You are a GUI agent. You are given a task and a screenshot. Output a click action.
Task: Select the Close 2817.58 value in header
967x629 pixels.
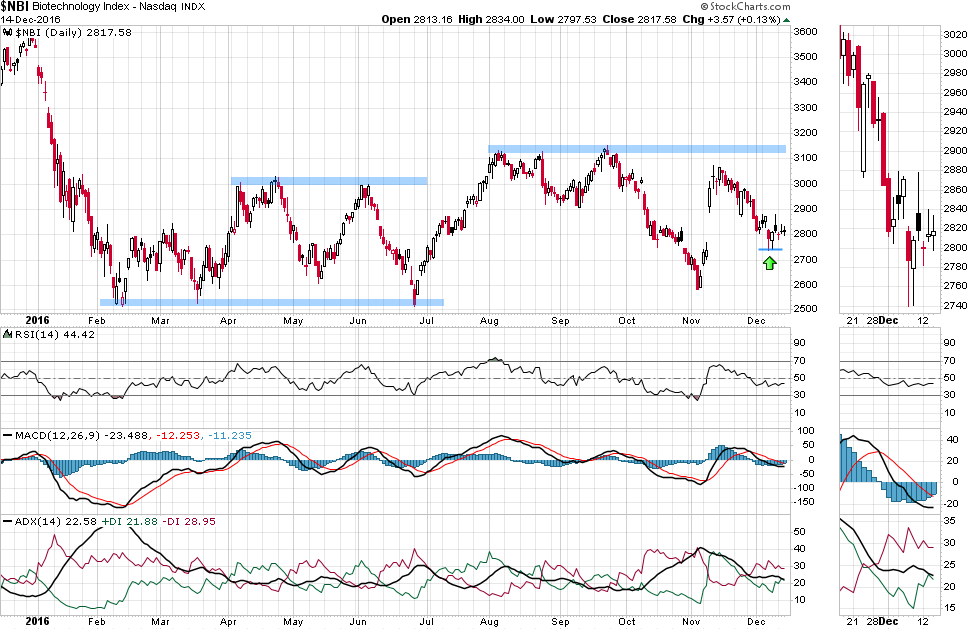click(640, 19)
